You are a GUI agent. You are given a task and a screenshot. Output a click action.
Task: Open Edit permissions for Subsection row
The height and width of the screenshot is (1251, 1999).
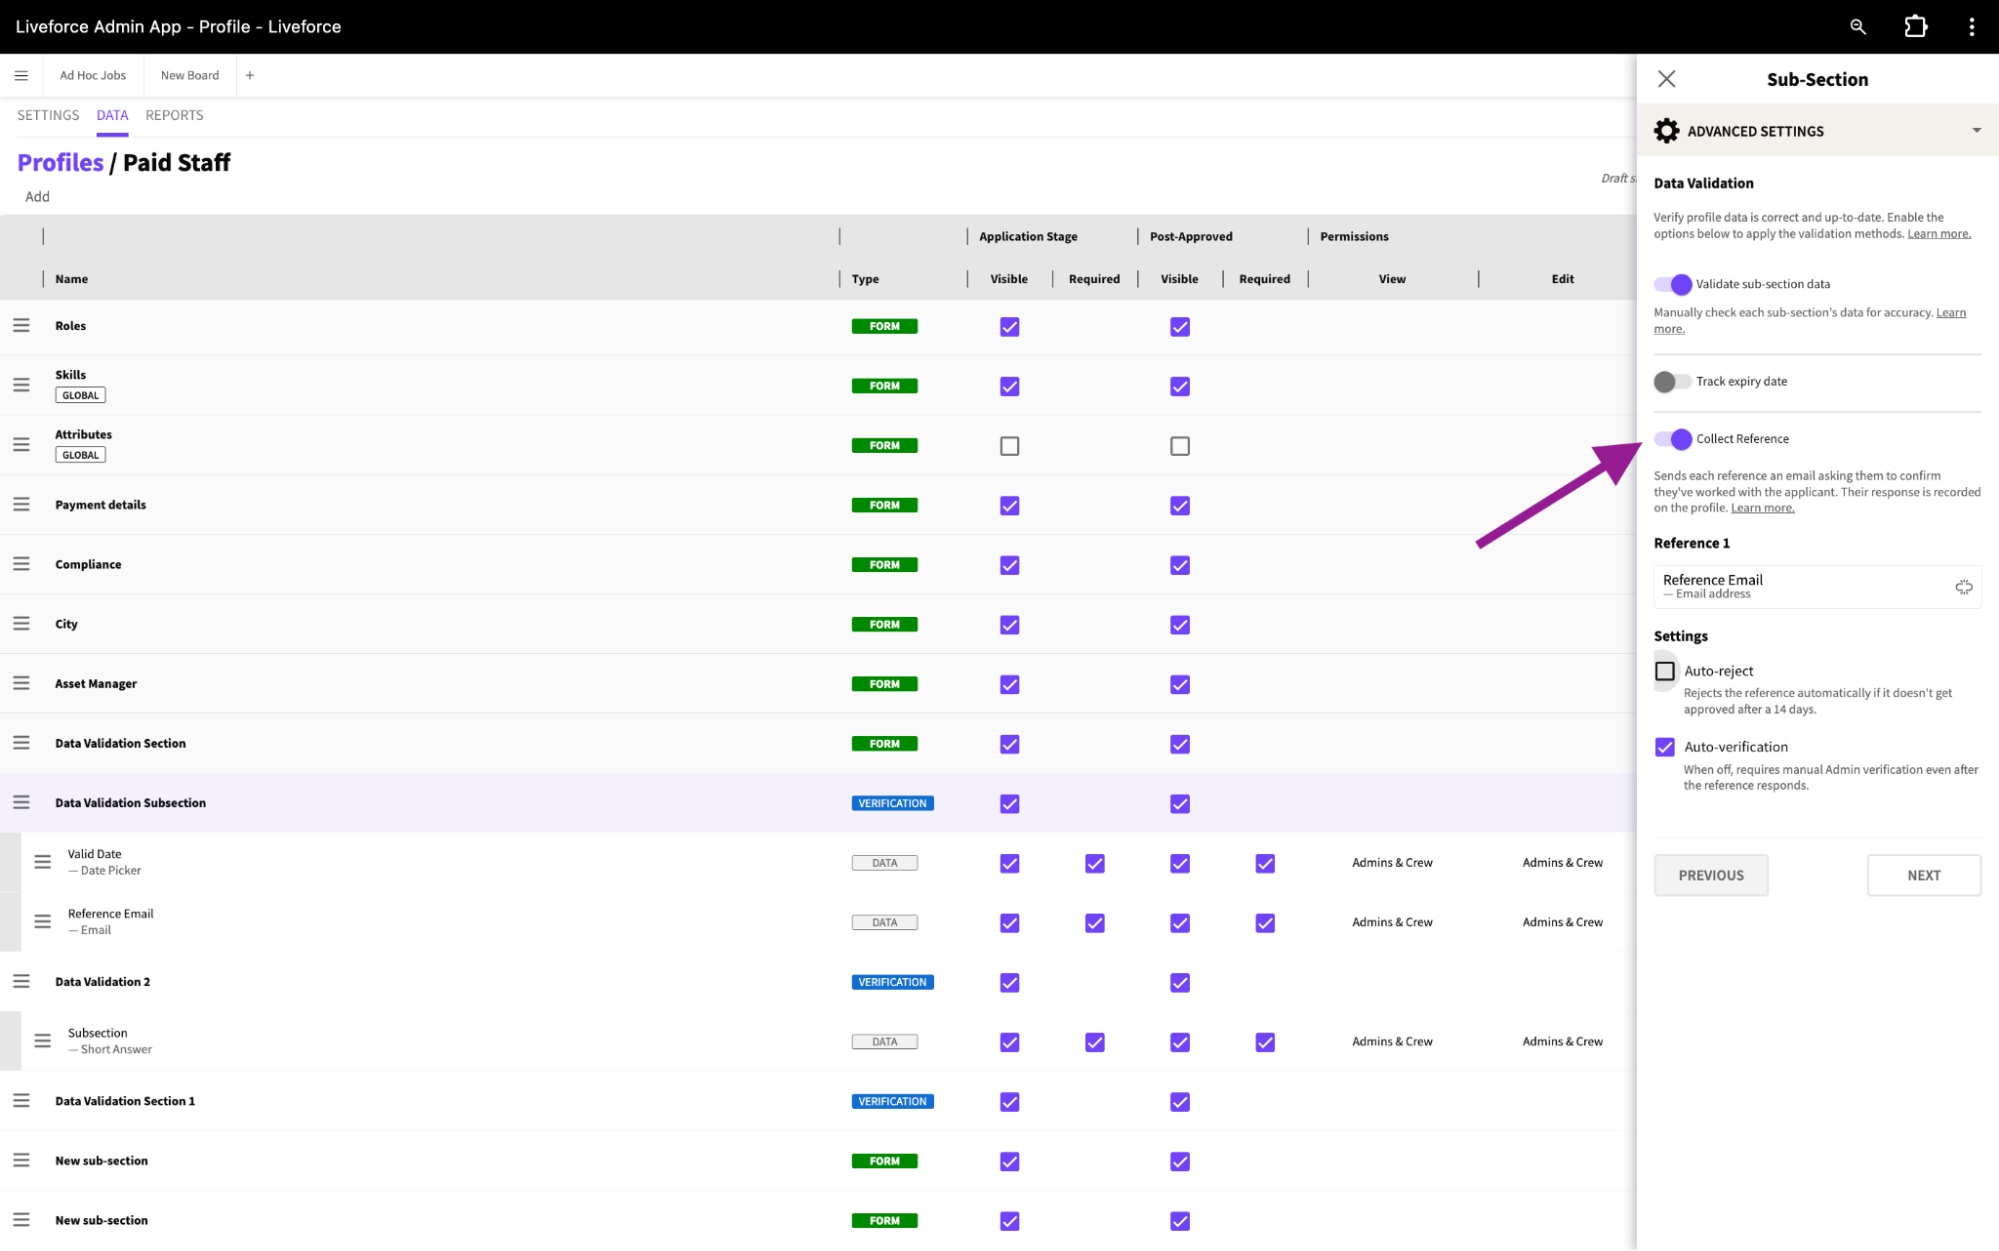coord(1562,1041)
